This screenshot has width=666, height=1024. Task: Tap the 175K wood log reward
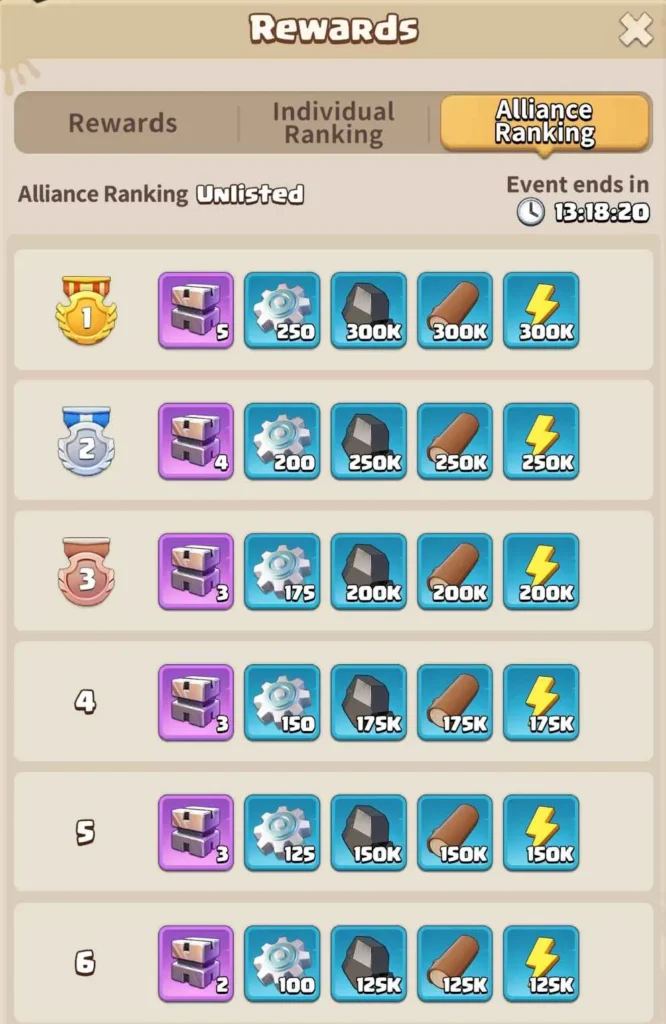(x=454, y=702)
